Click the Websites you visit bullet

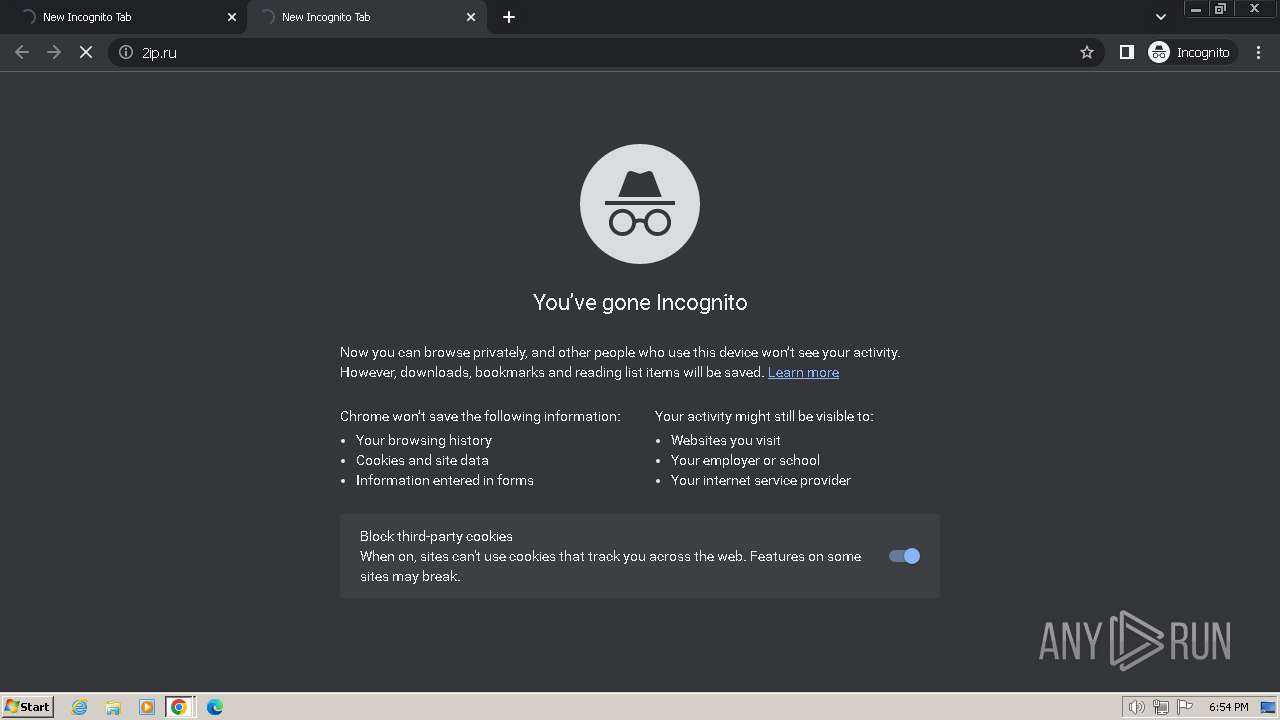(x=726, y=440)
